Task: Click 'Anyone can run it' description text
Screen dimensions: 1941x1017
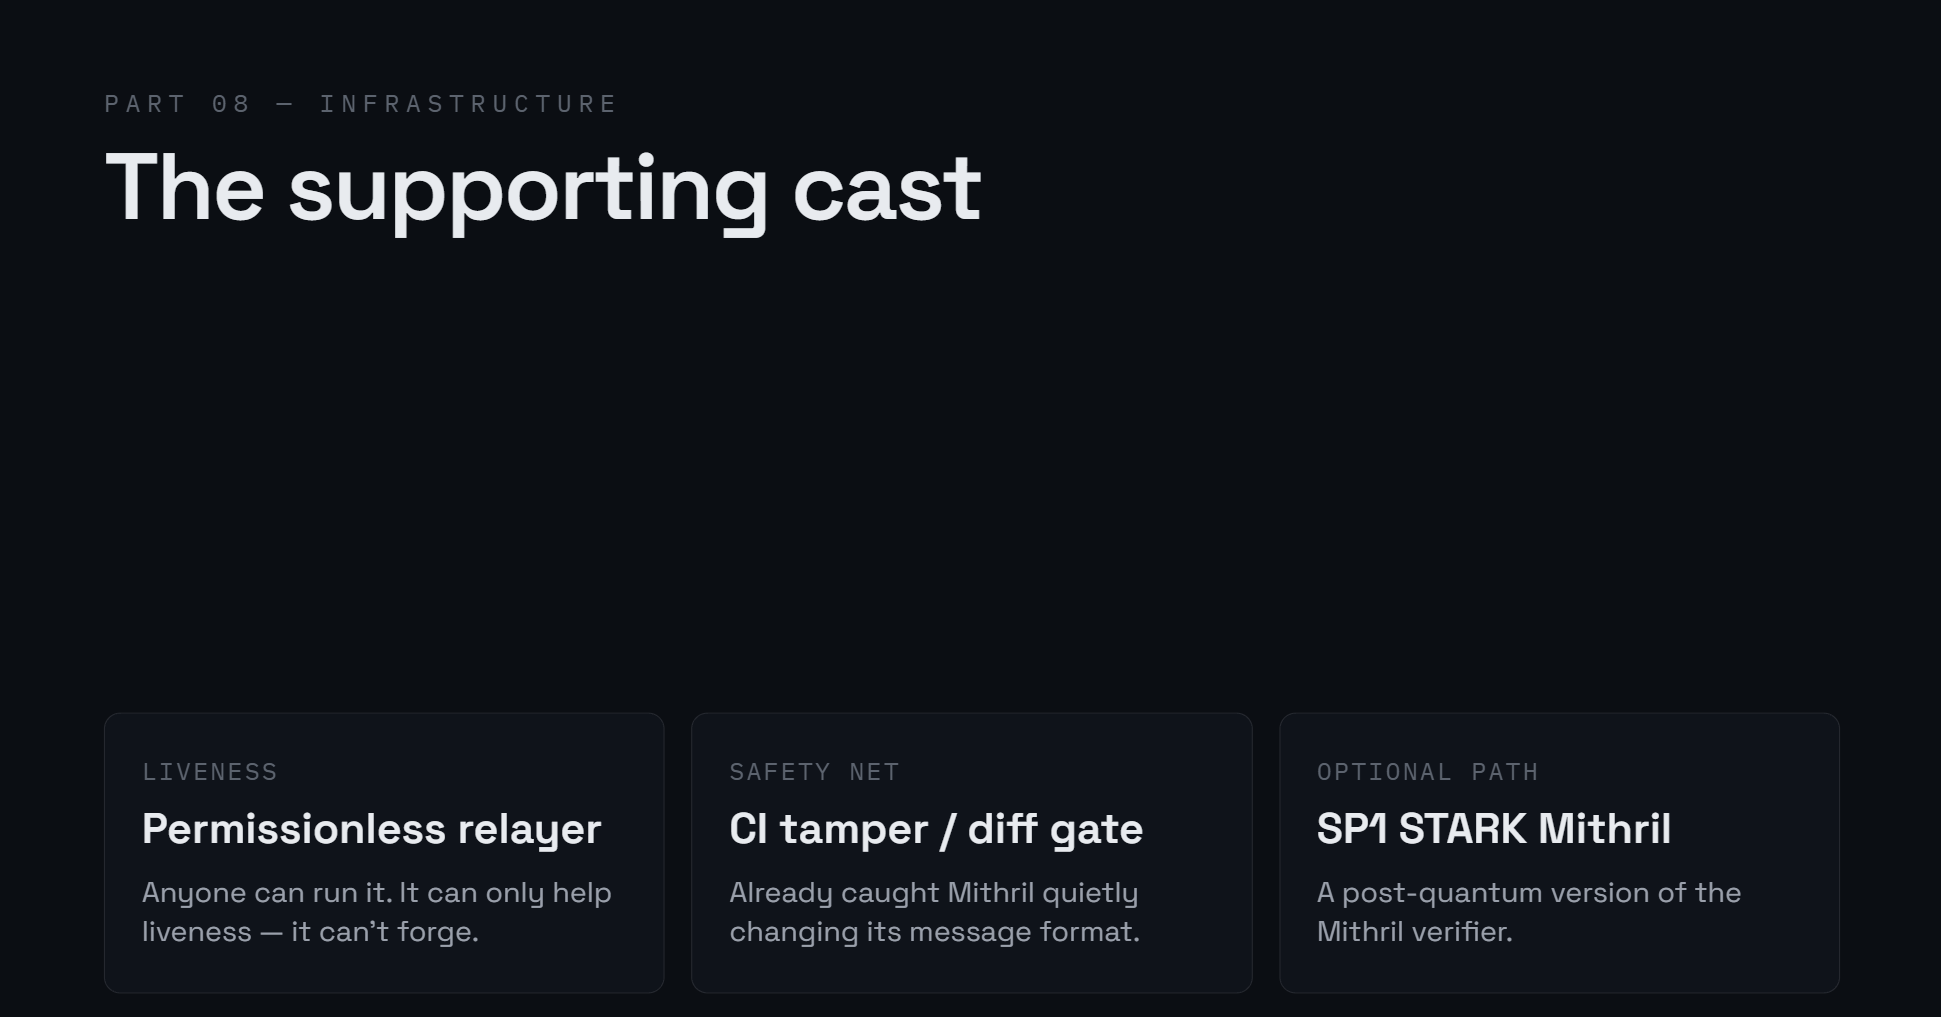Action: click(377, 912)
